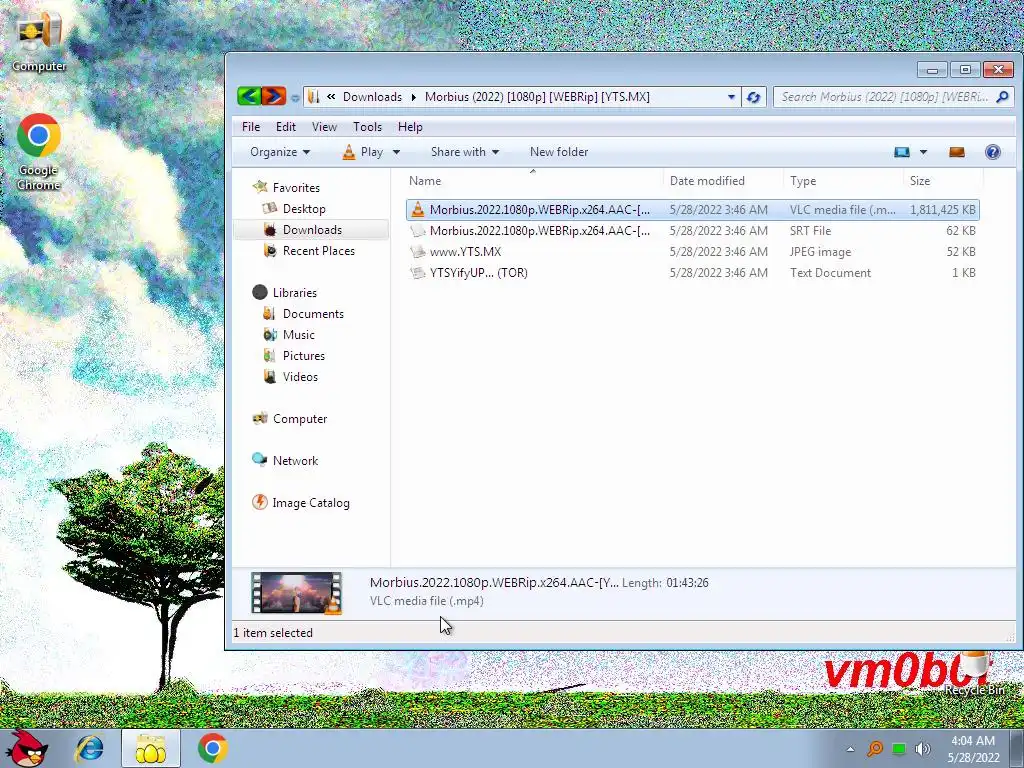Open Desktop in the navigation pane
Screen dimensions: 1024x768
[x=304, y=208]
